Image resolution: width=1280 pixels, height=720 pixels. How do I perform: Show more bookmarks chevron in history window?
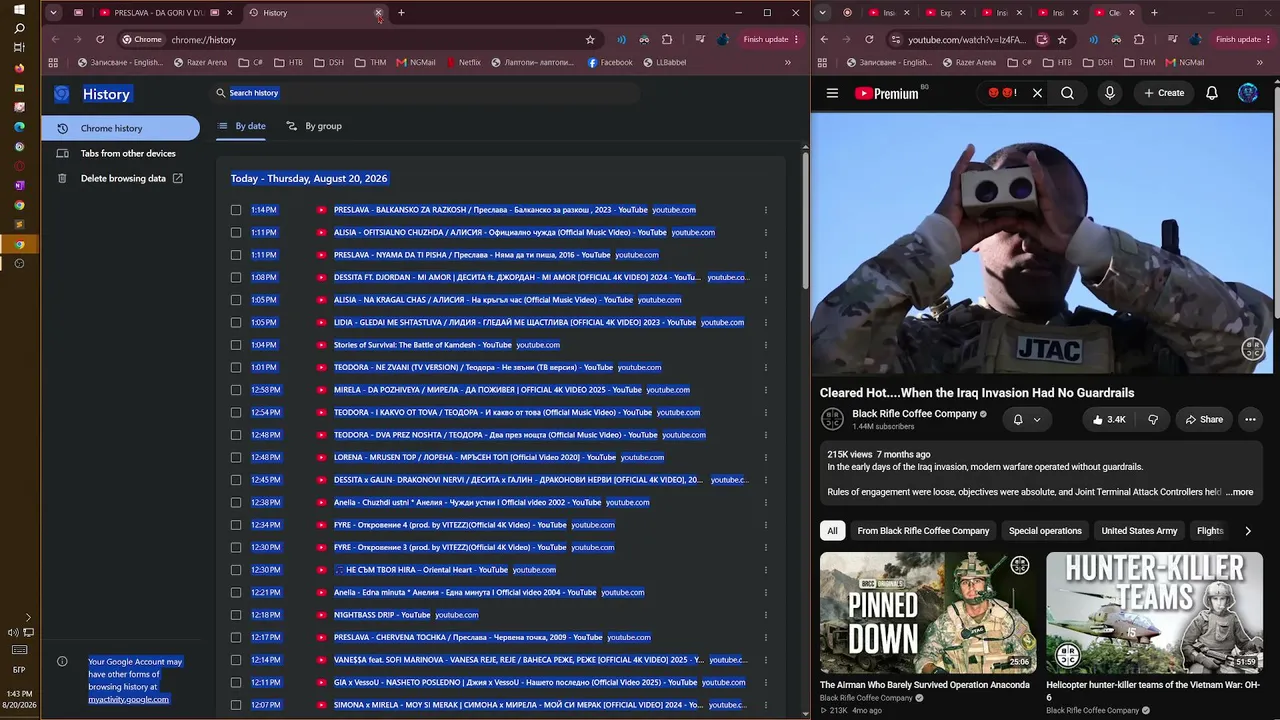pyautogui.click(x=788, y=62)
